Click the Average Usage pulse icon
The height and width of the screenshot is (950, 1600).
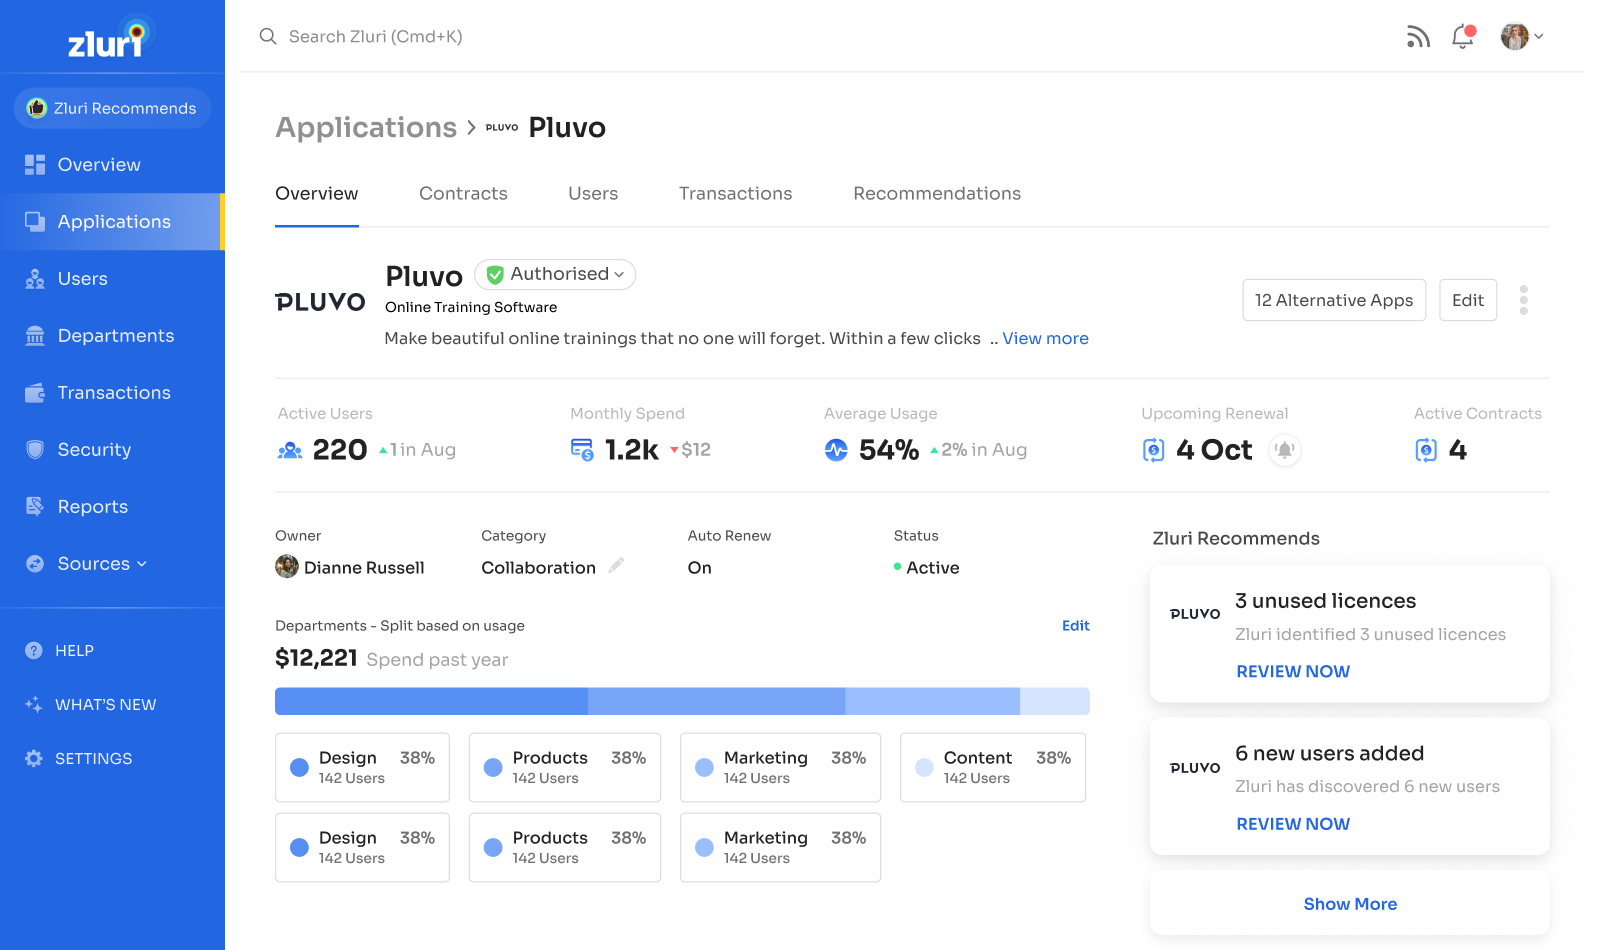pos(836,450)
